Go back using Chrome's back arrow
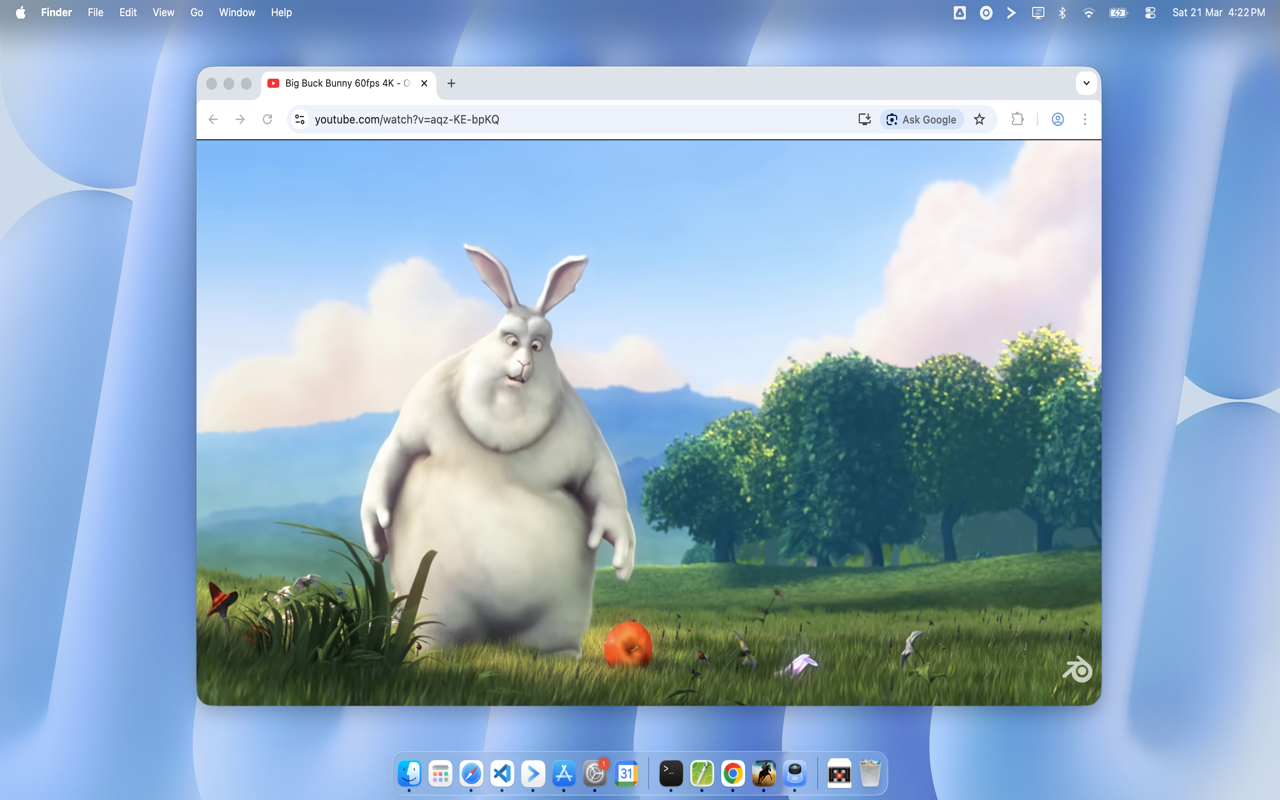This screenshot has height=800, width=1280. [213, 119]
